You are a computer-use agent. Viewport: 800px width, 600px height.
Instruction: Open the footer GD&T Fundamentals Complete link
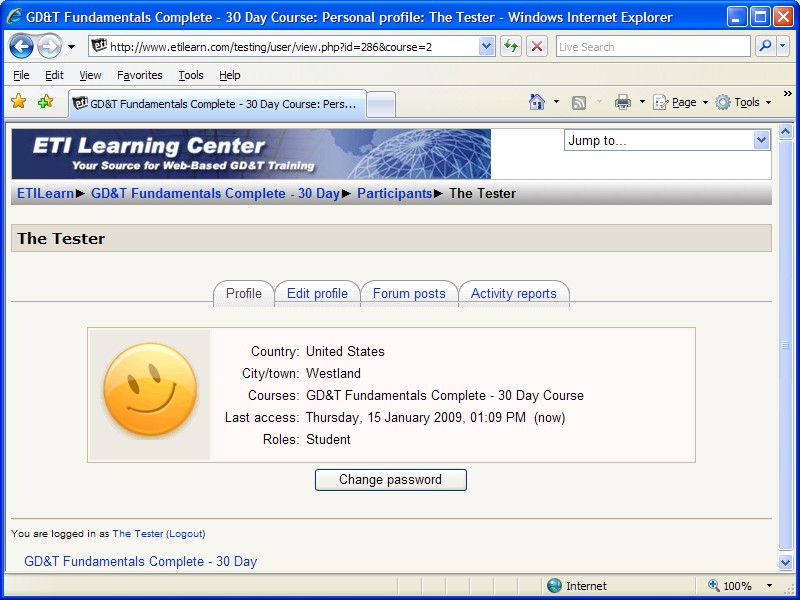[140, 562]
